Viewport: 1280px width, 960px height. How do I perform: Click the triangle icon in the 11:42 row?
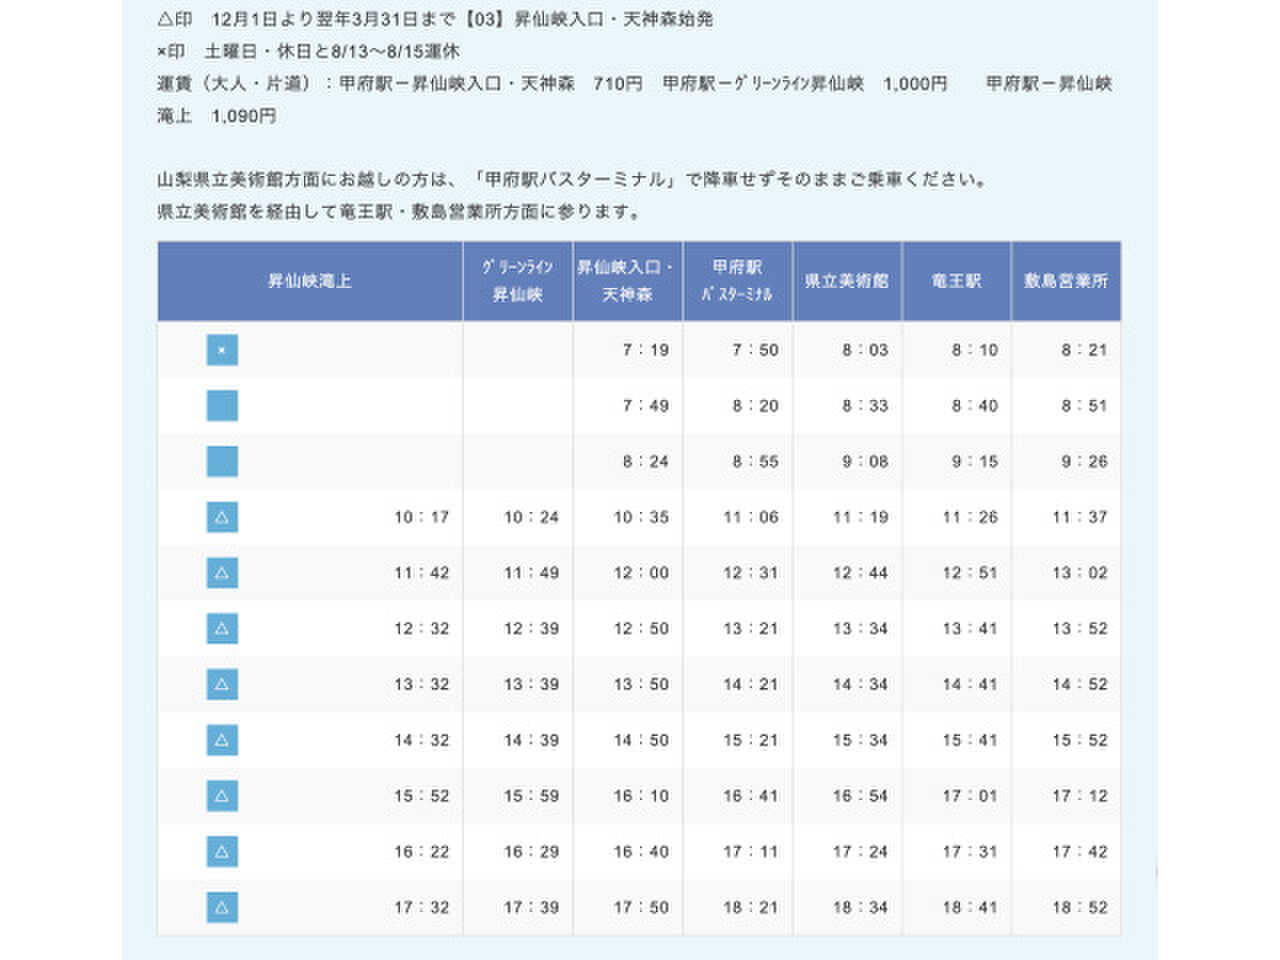click(x=222, y=573)
